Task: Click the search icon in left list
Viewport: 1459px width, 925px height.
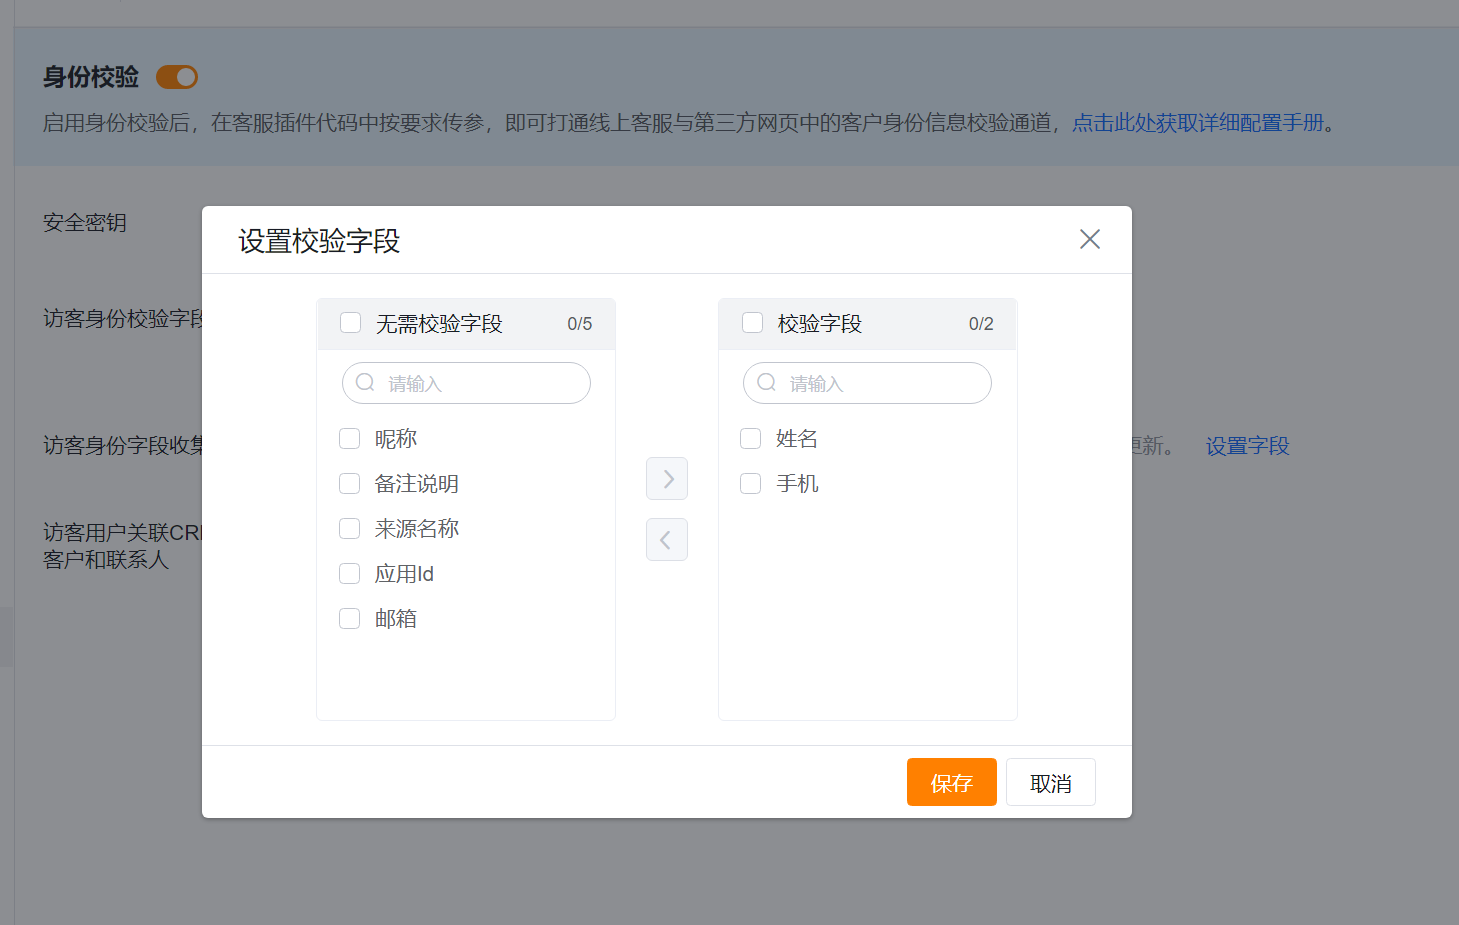Action: (365, 383)
